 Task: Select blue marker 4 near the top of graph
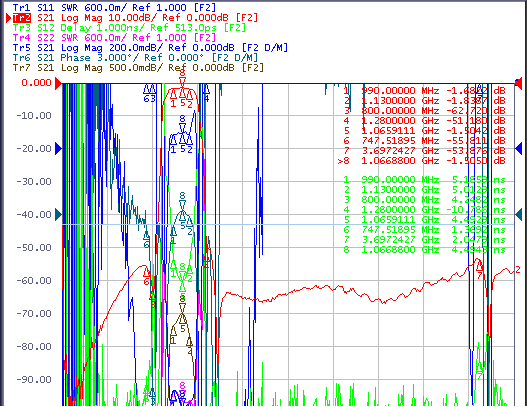[x=207, y=93]
